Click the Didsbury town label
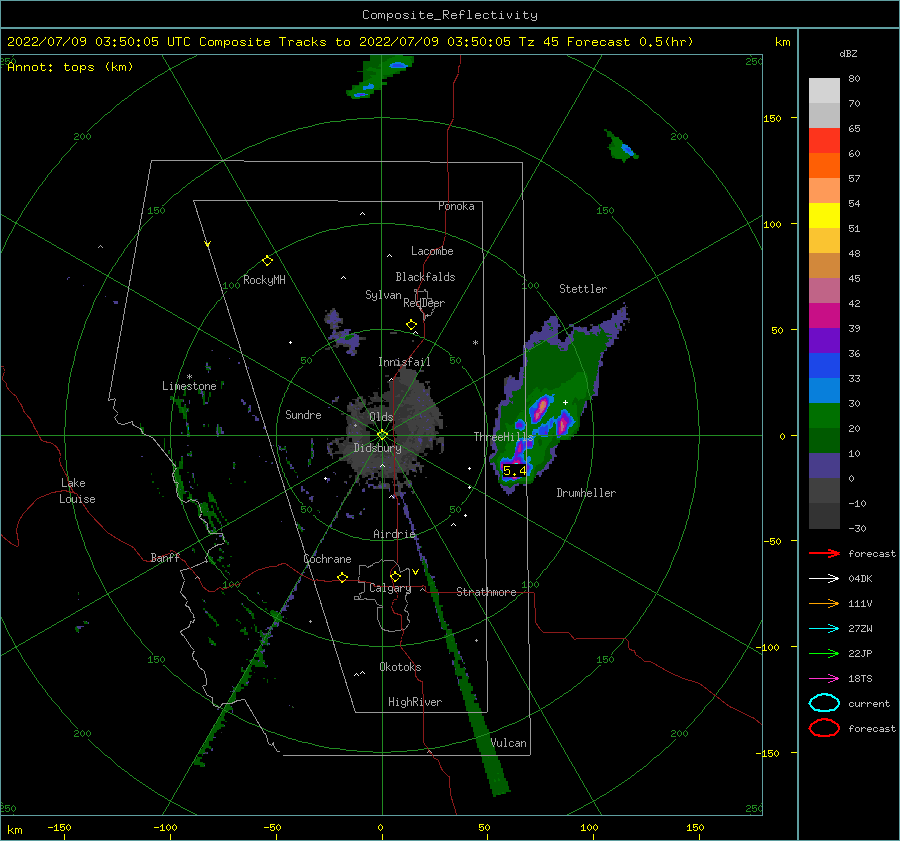The image size is (900, 841). pyautogui.click(x=378, y=448)
